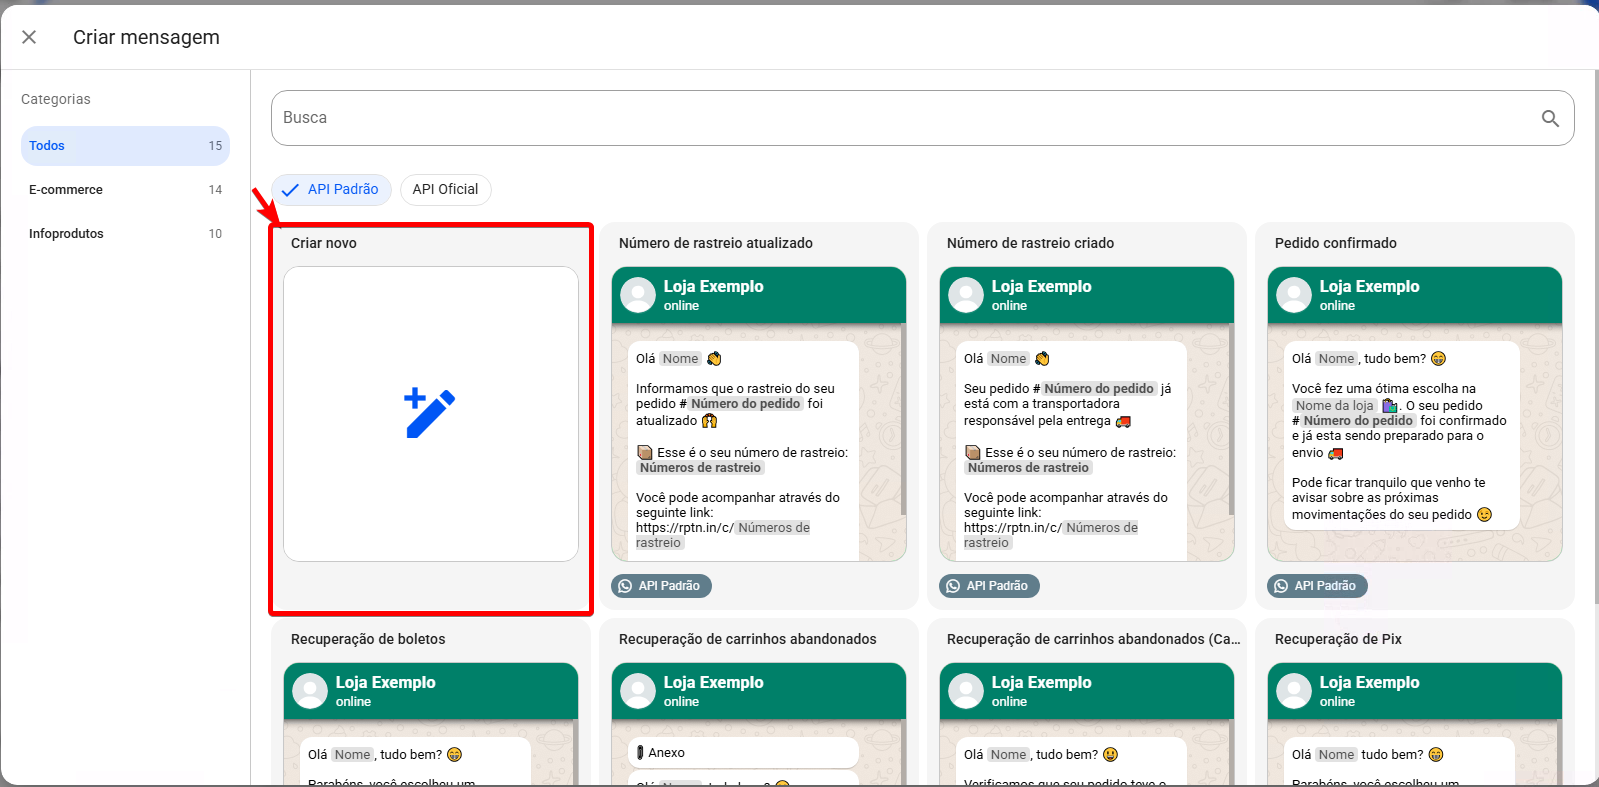Toggle the API Oficial filter chip

tap(445, 189)
